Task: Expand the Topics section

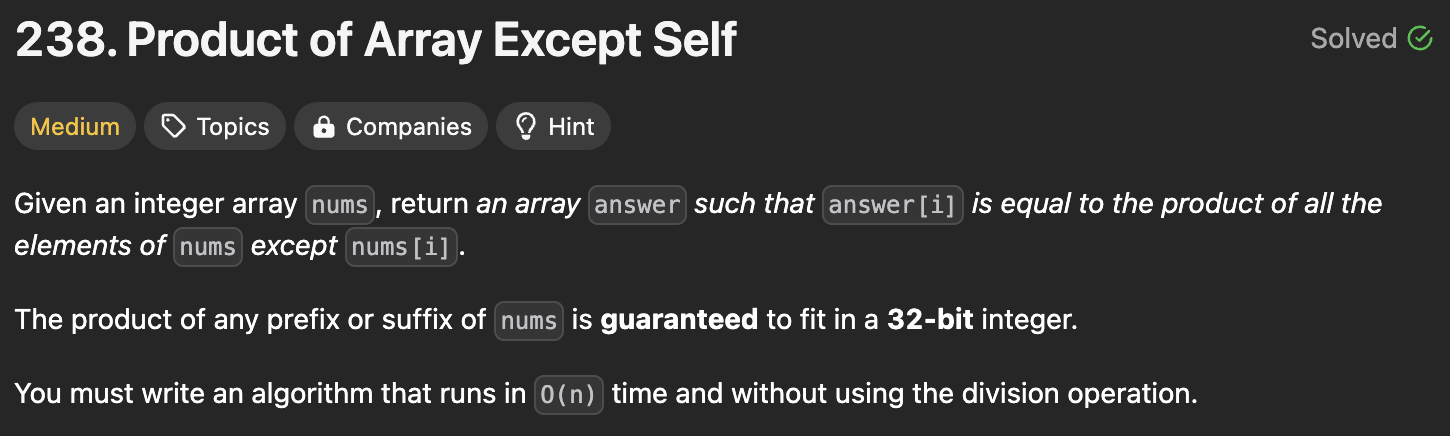Action: 215,127
